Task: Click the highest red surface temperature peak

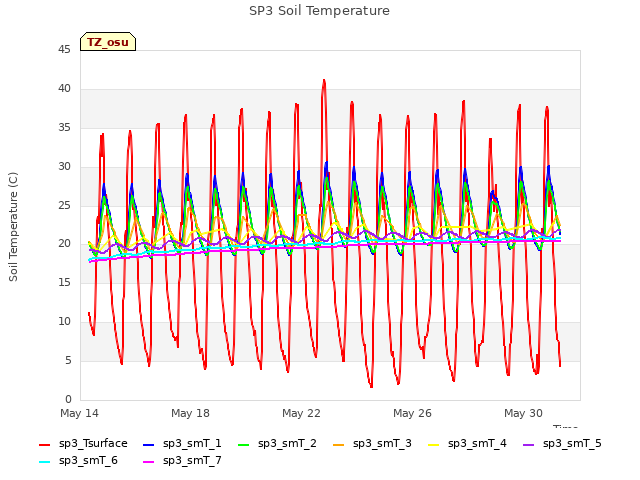Action: 324,80
